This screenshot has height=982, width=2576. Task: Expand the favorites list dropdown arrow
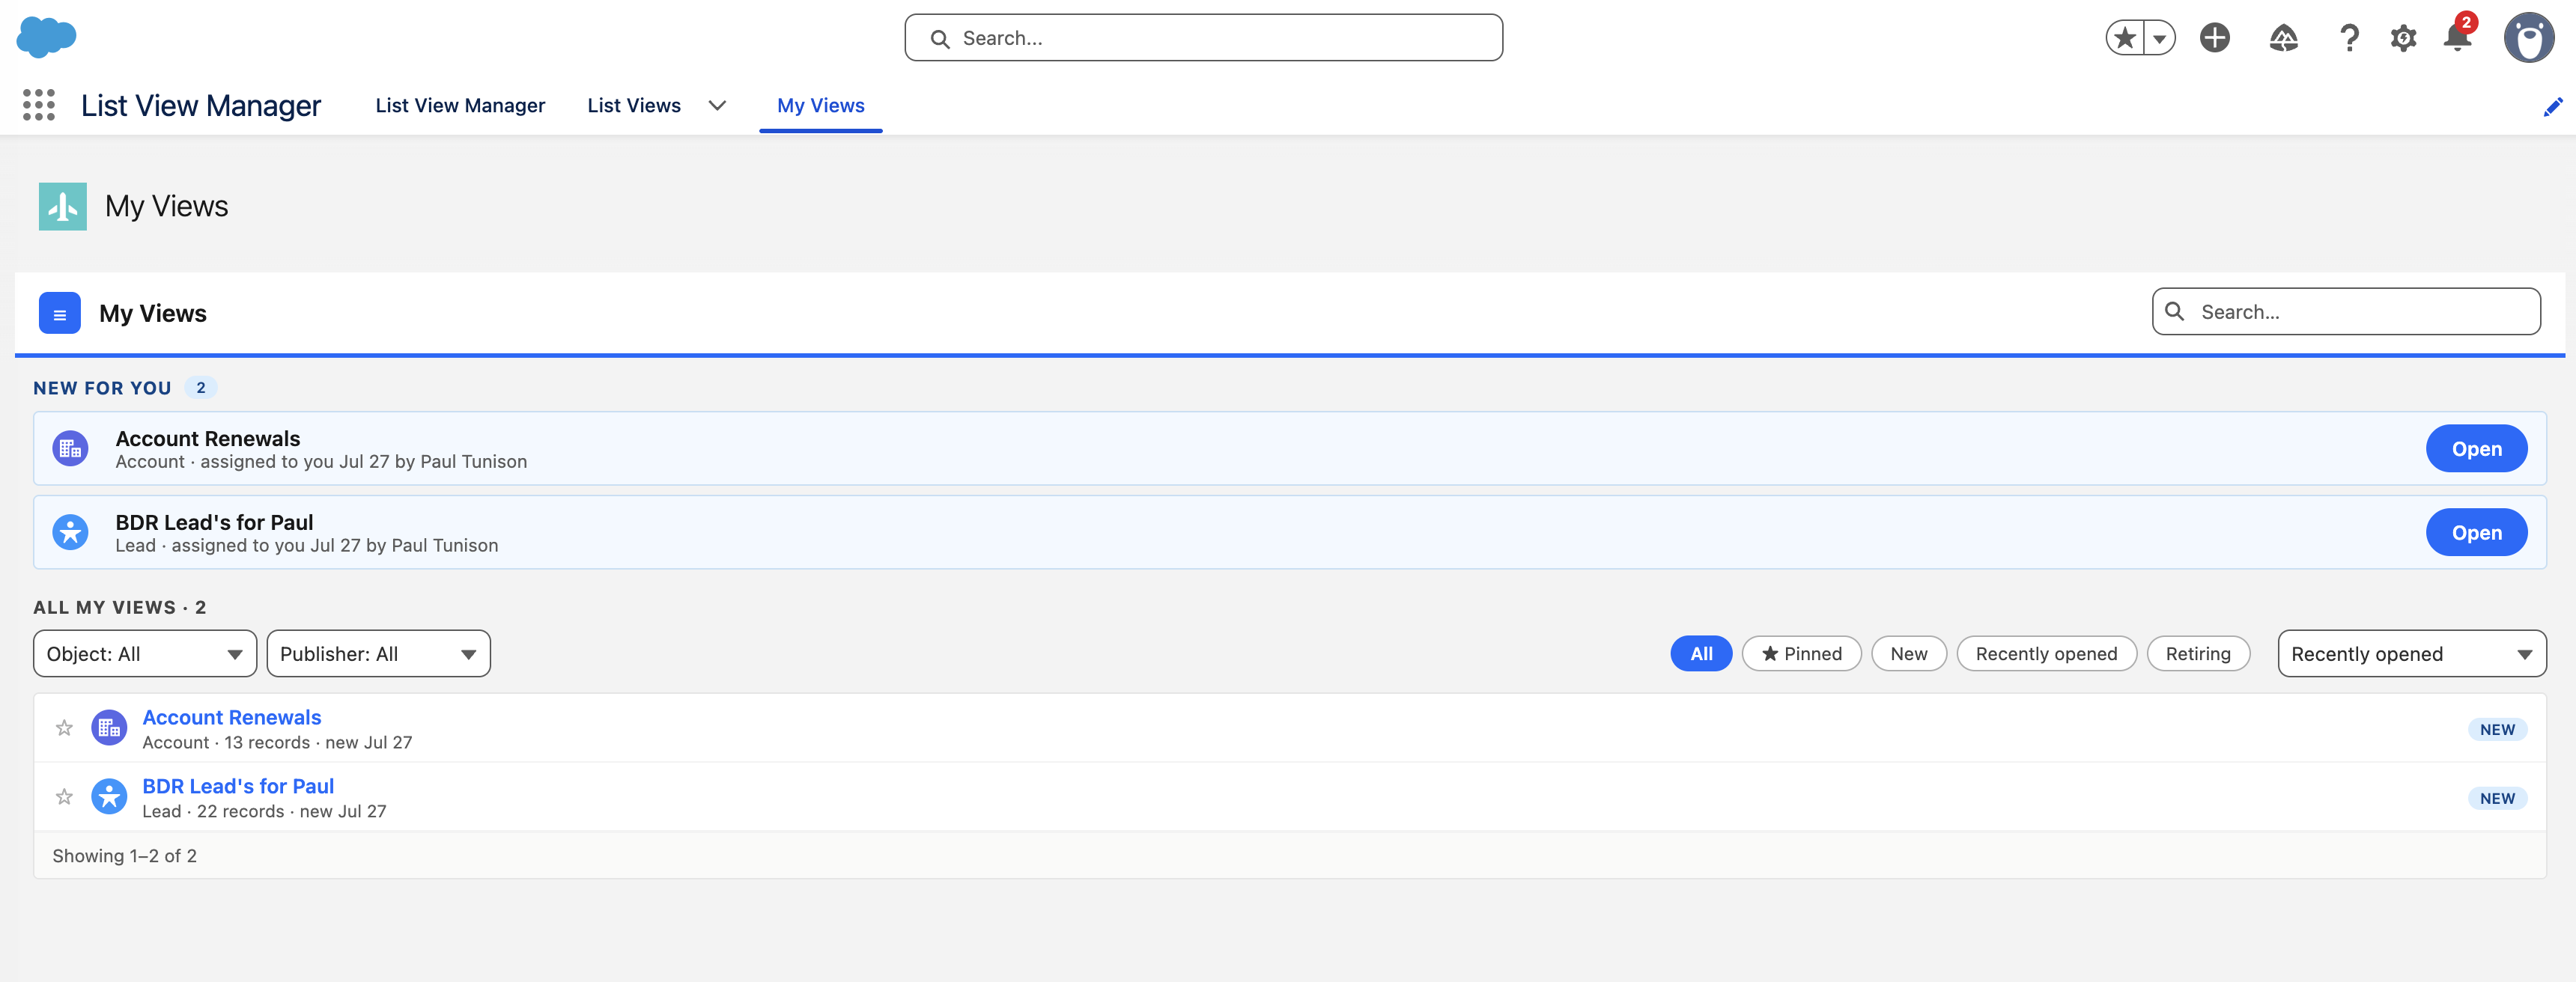[2160, 38]
